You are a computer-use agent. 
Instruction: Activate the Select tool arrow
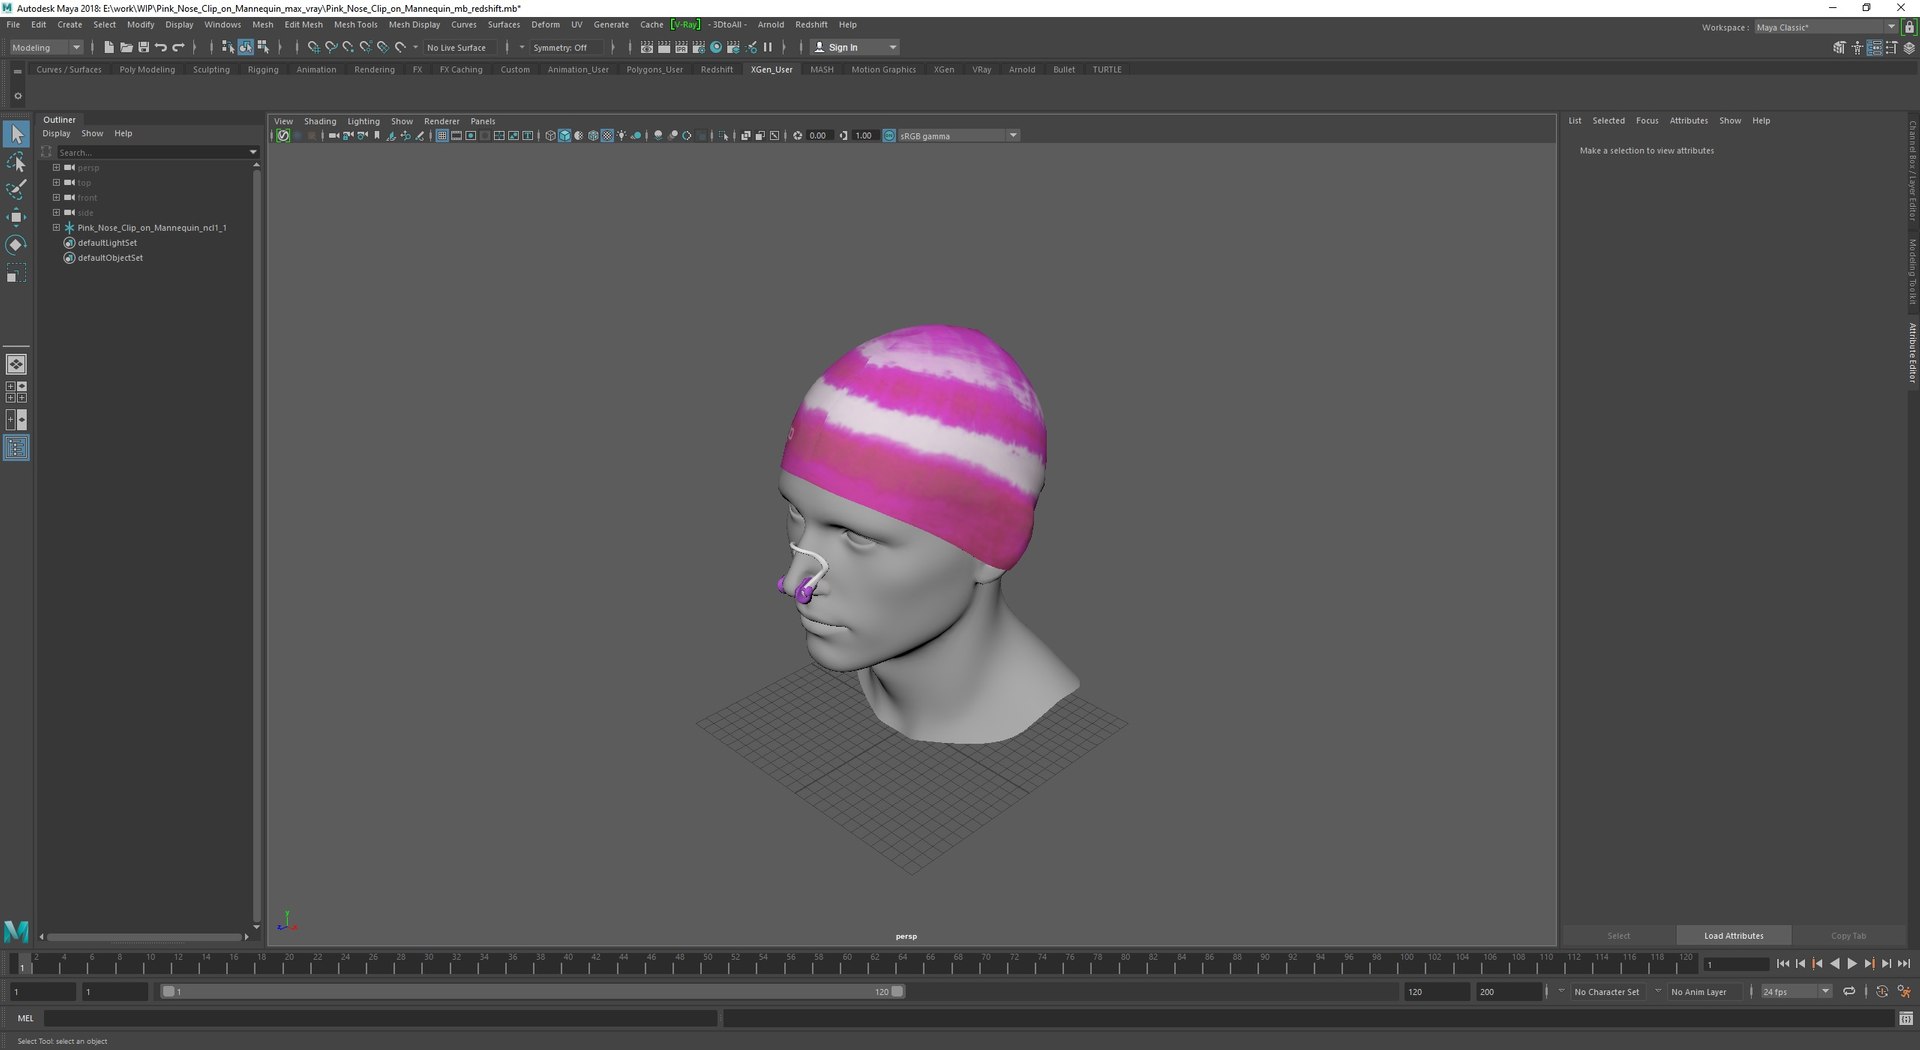16,133
